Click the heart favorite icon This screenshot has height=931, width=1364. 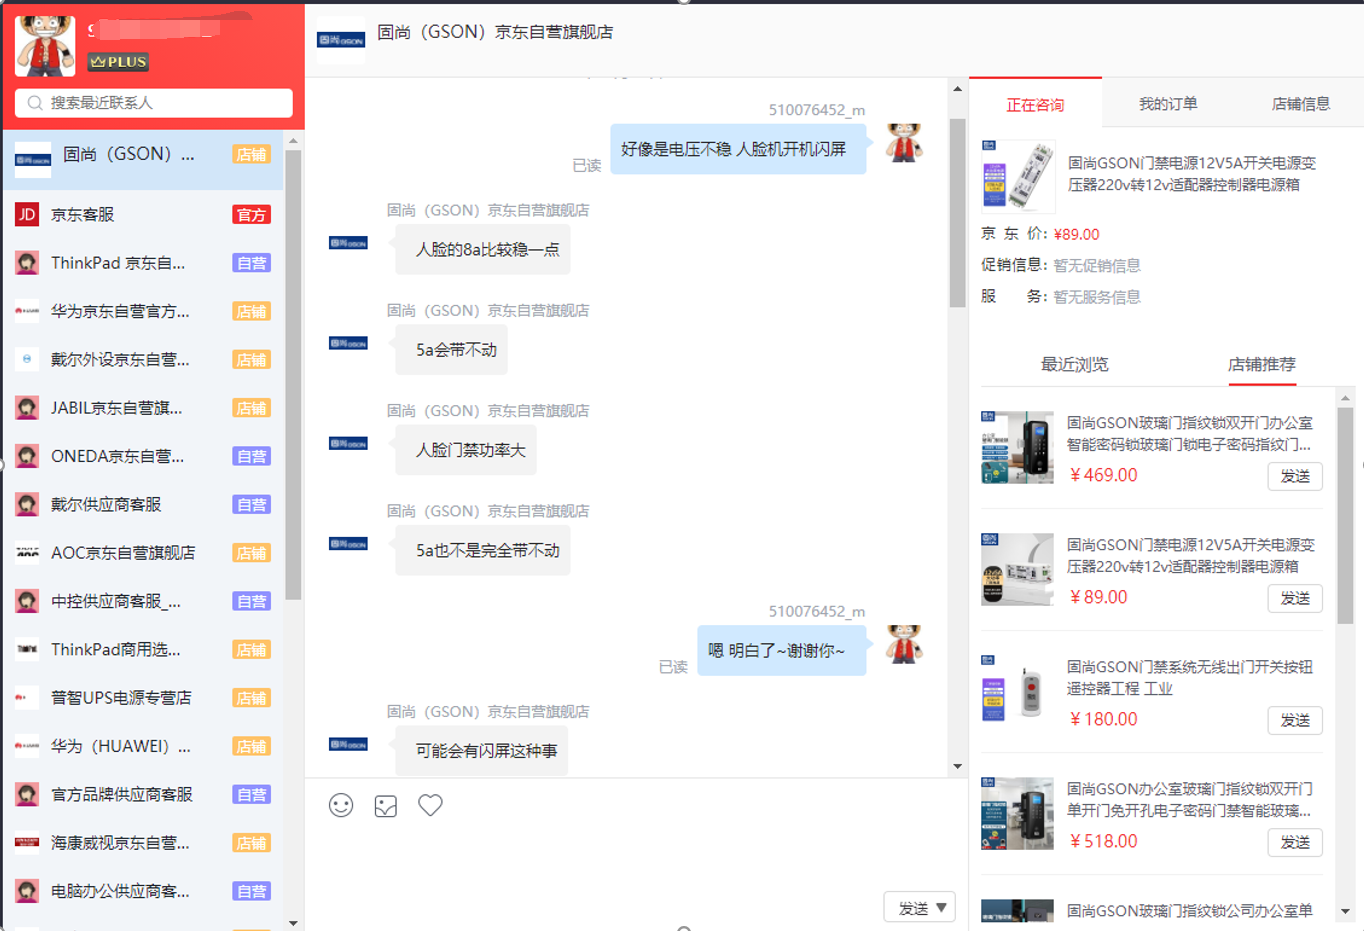click(x=430, y=805)
